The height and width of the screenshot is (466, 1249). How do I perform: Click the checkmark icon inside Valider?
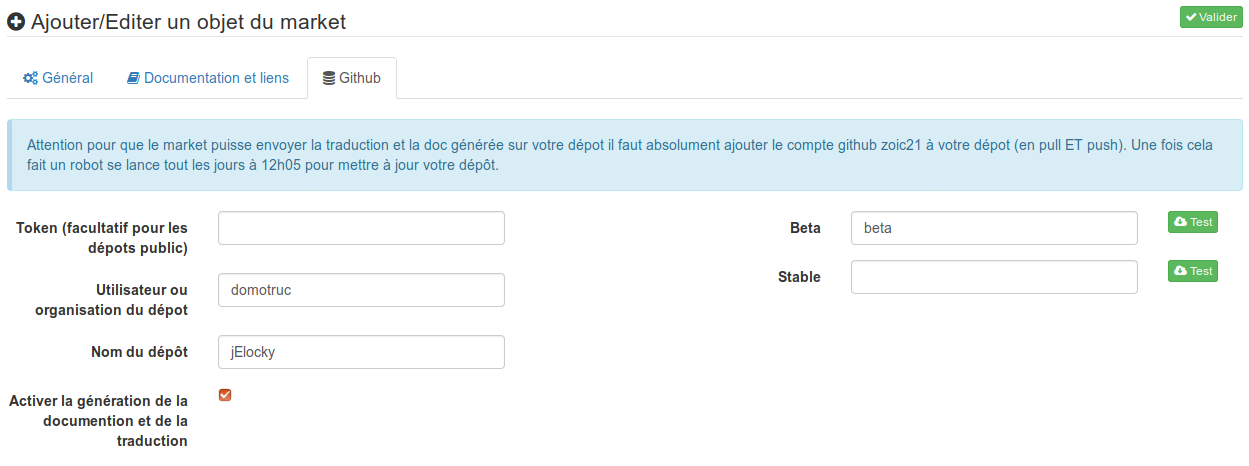click(x=1191, y=17)
